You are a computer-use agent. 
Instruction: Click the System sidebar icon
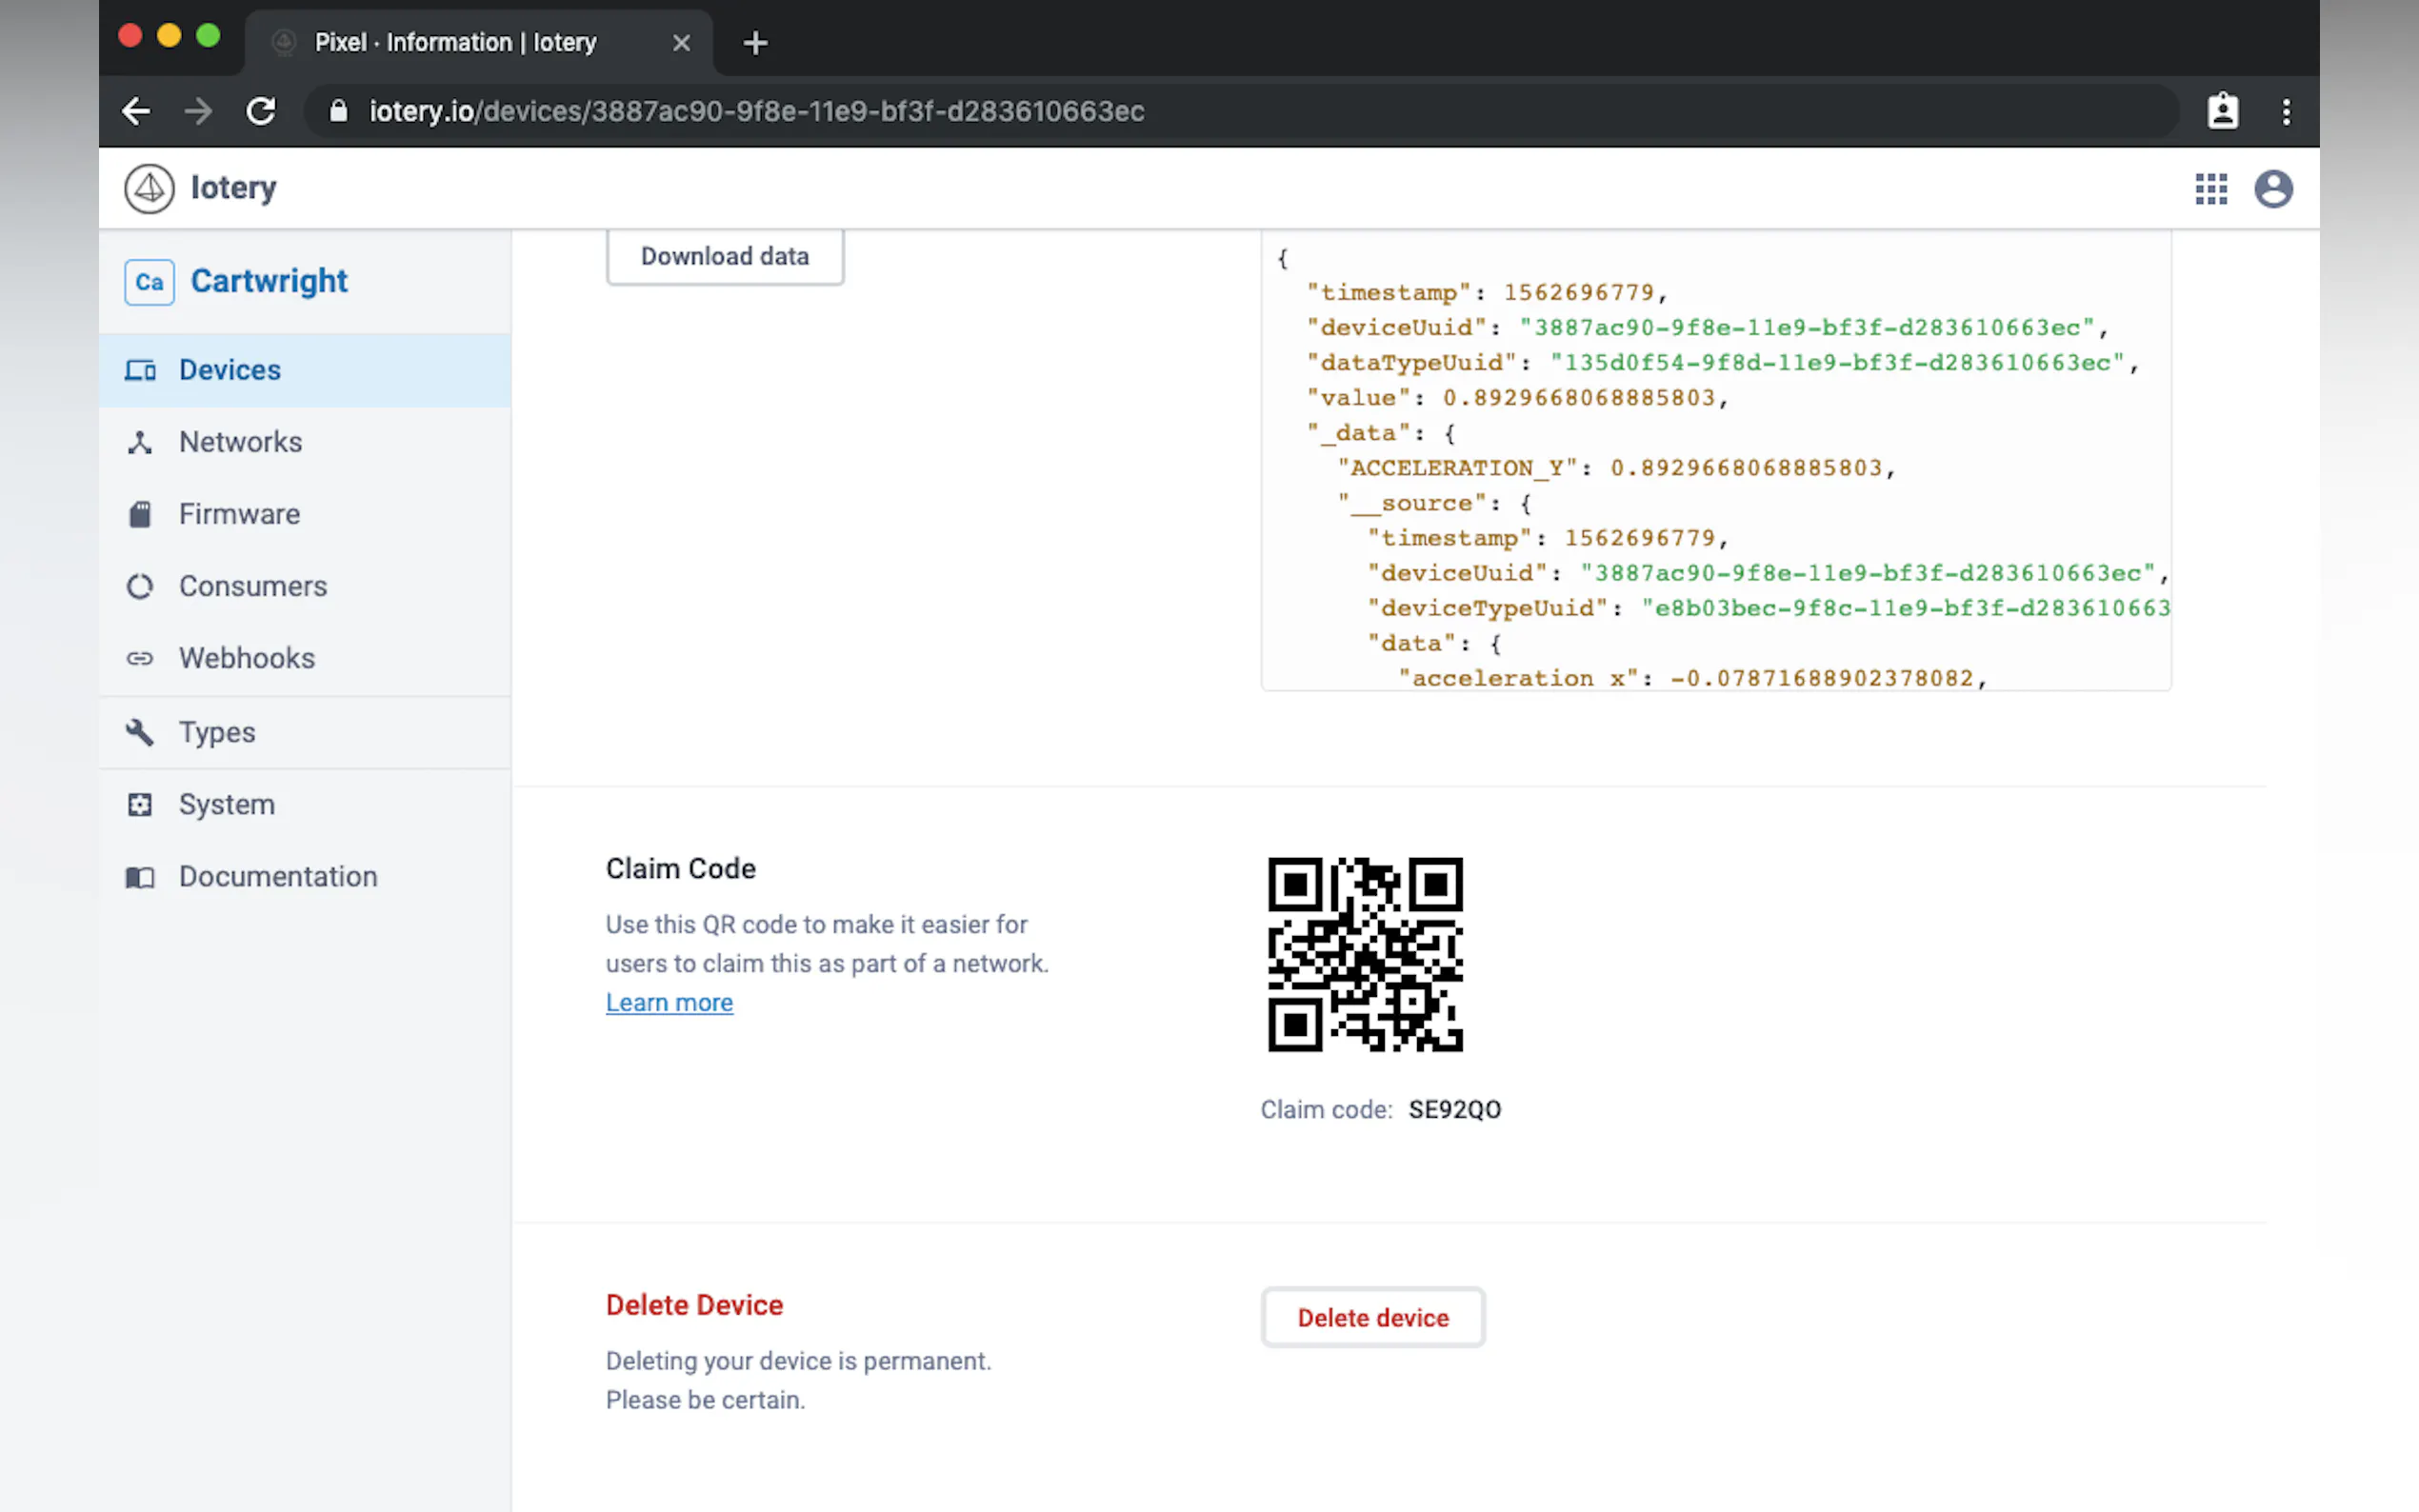pos(140,804)
